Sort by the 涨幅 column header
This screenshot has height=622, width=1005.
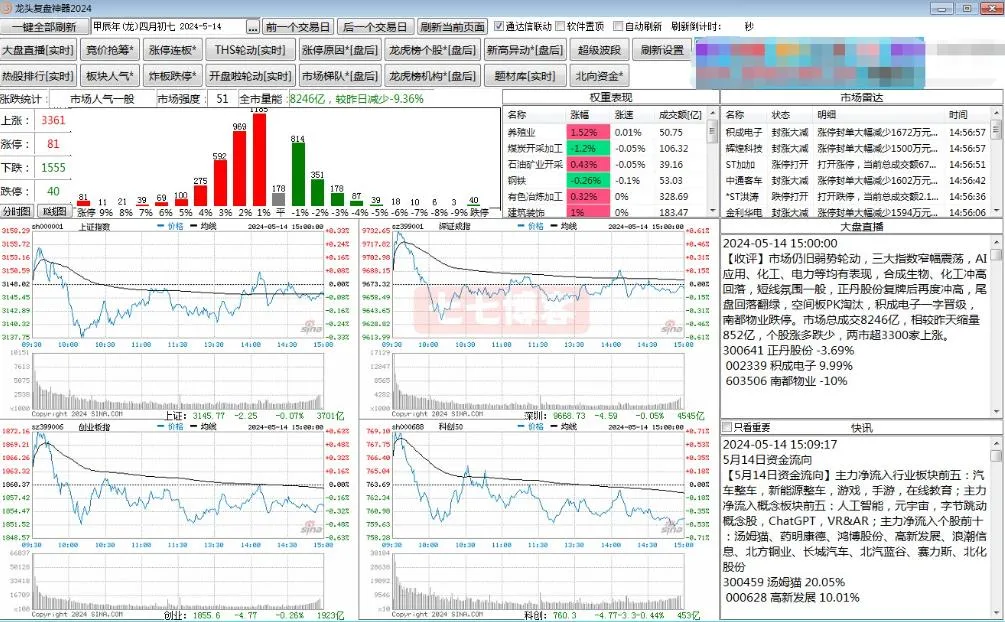point(581,114)
